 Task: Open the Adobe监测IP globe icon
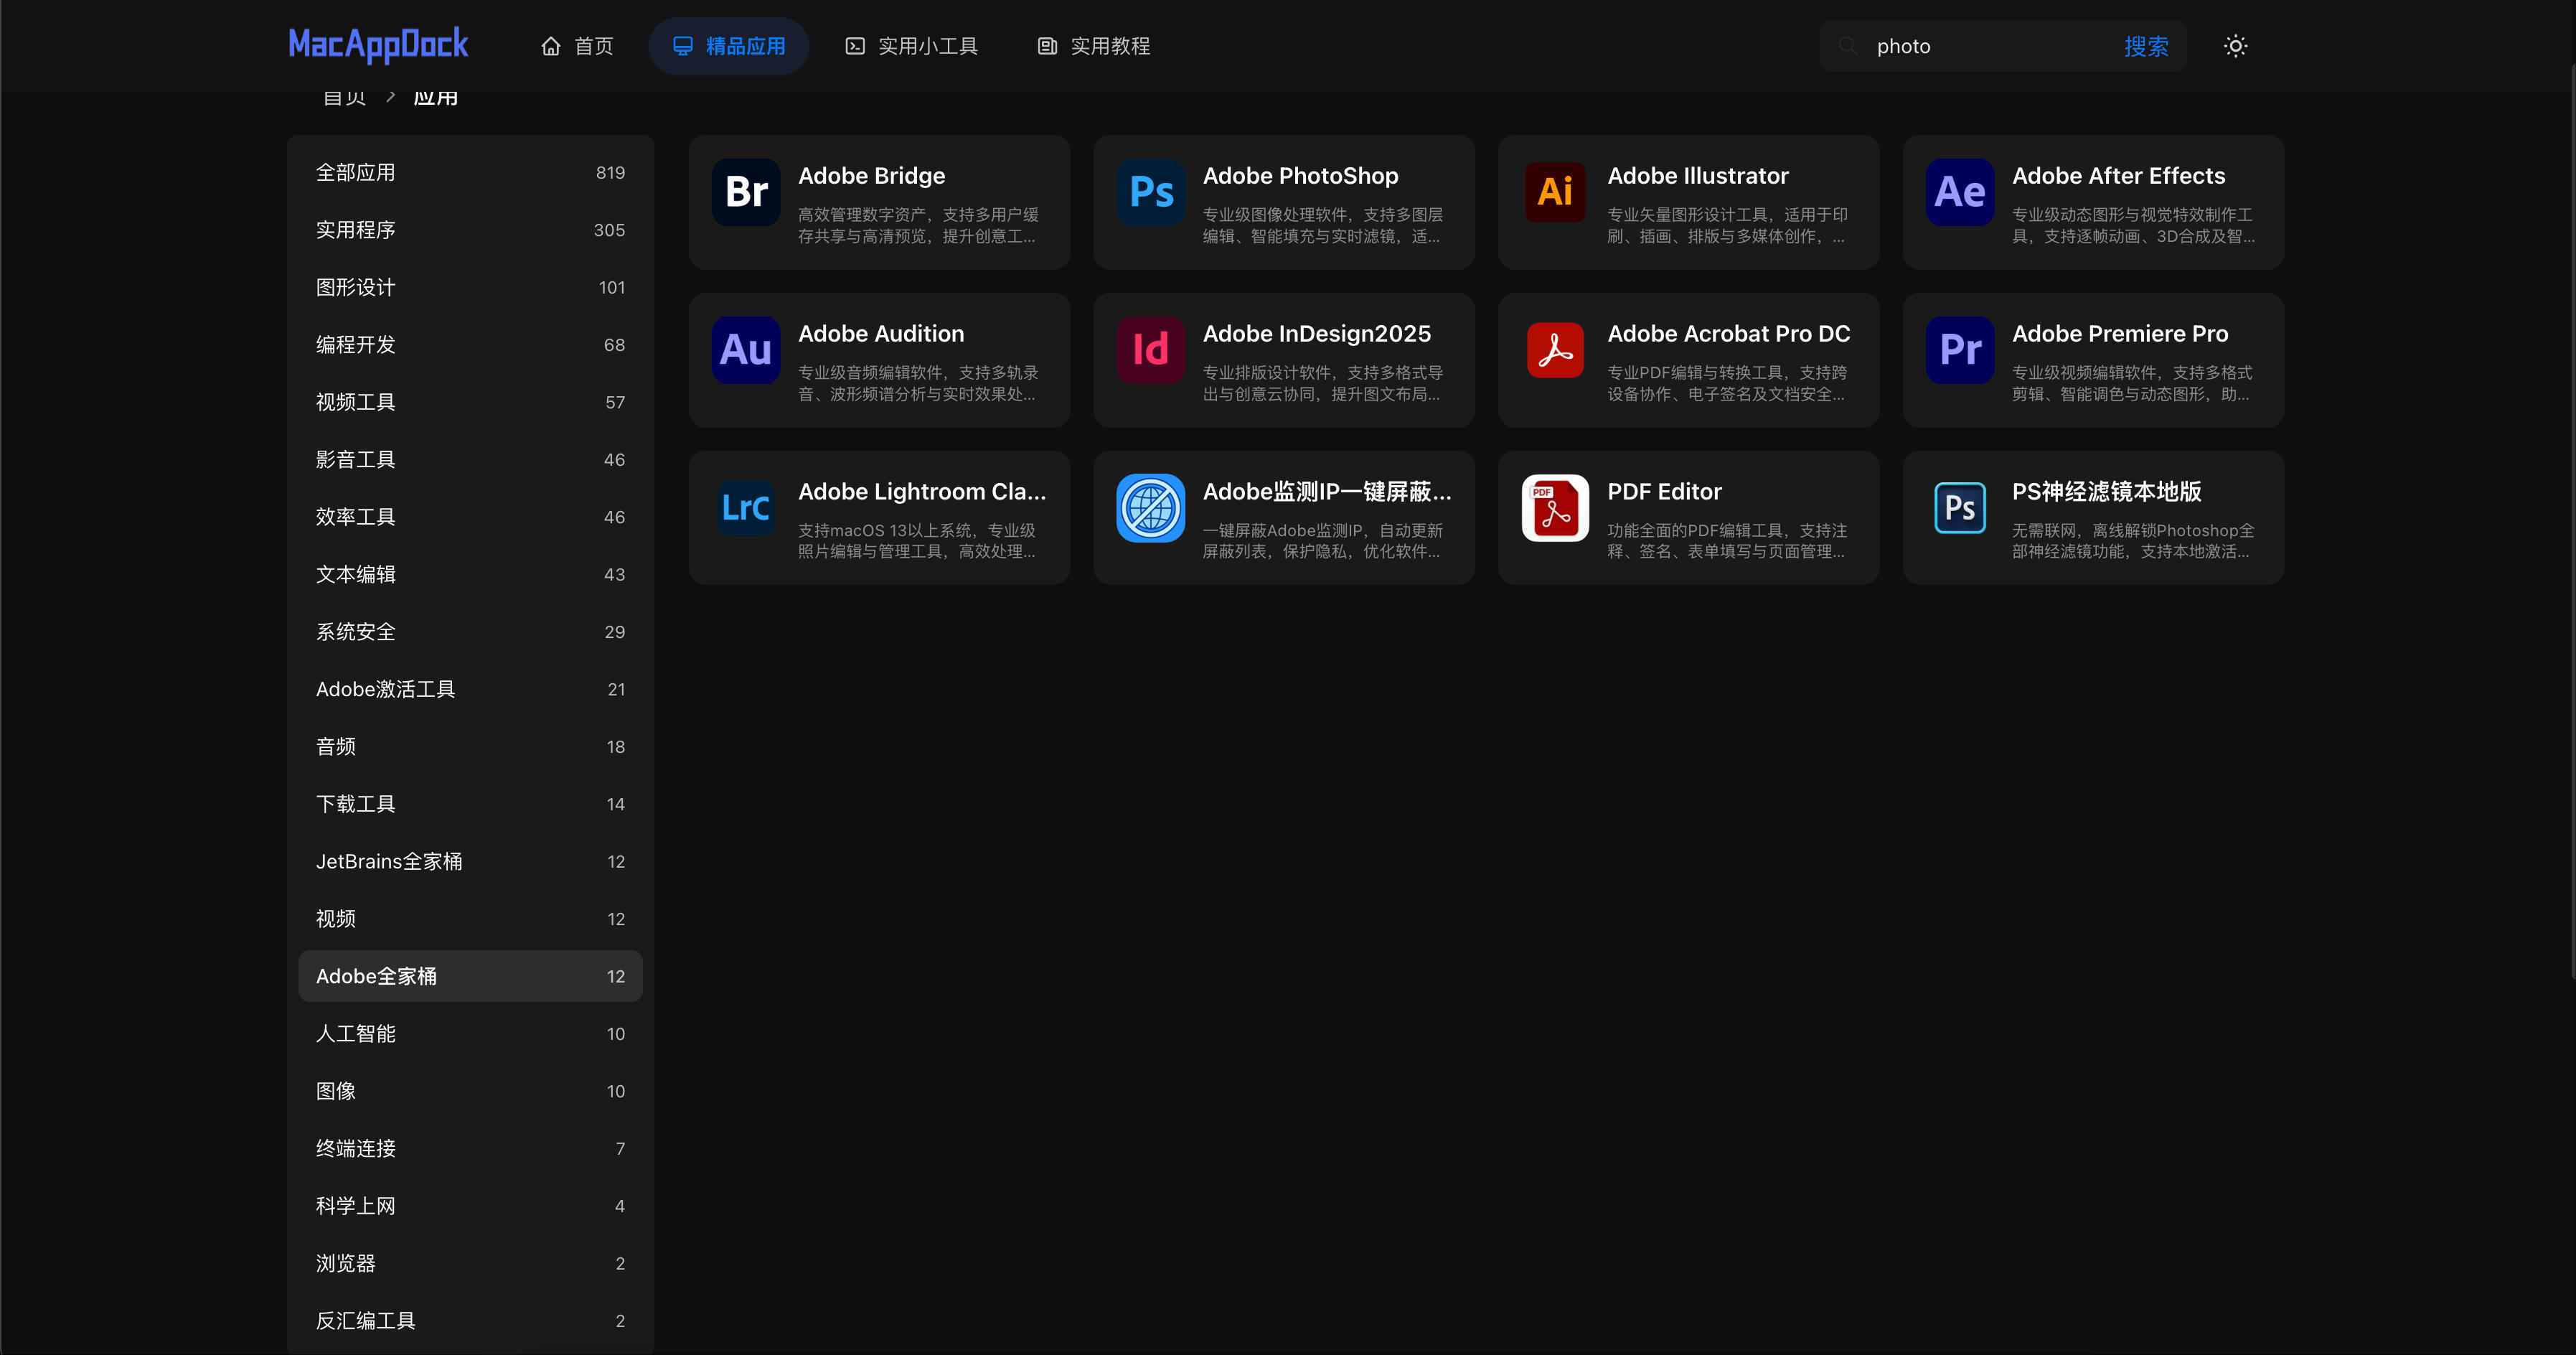1150,508
